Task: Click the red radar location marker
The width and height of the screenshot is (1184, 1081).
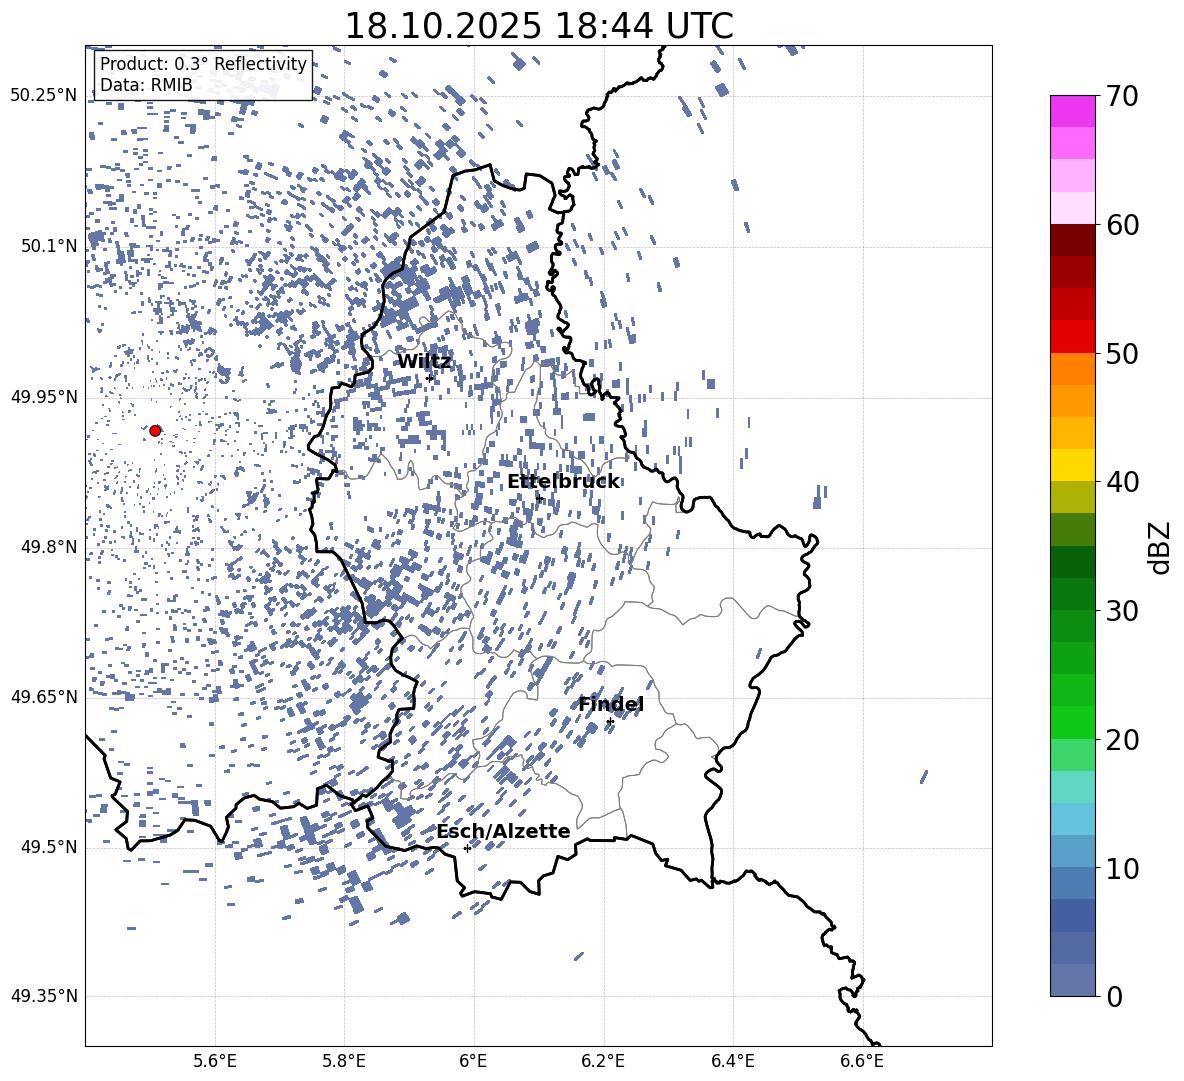Action: click(155, 431)
